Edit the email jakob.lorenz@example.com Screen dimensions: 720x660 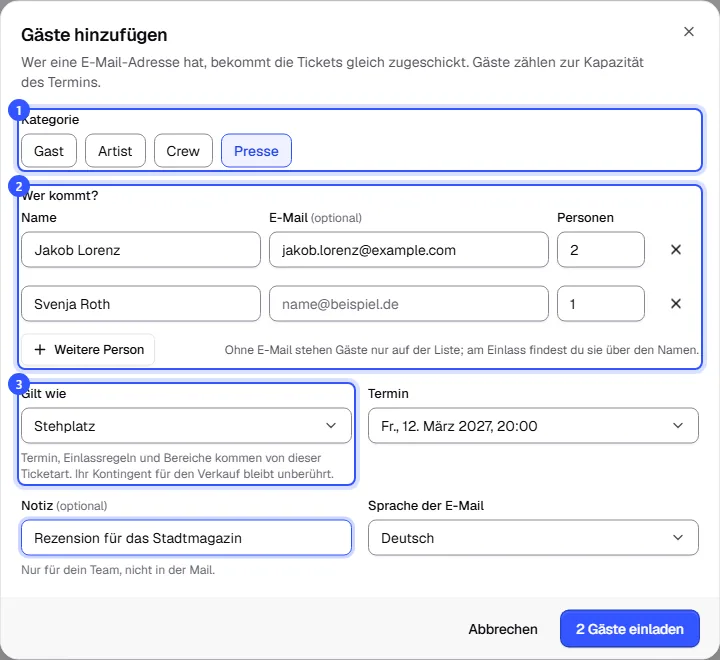point(409,249)
